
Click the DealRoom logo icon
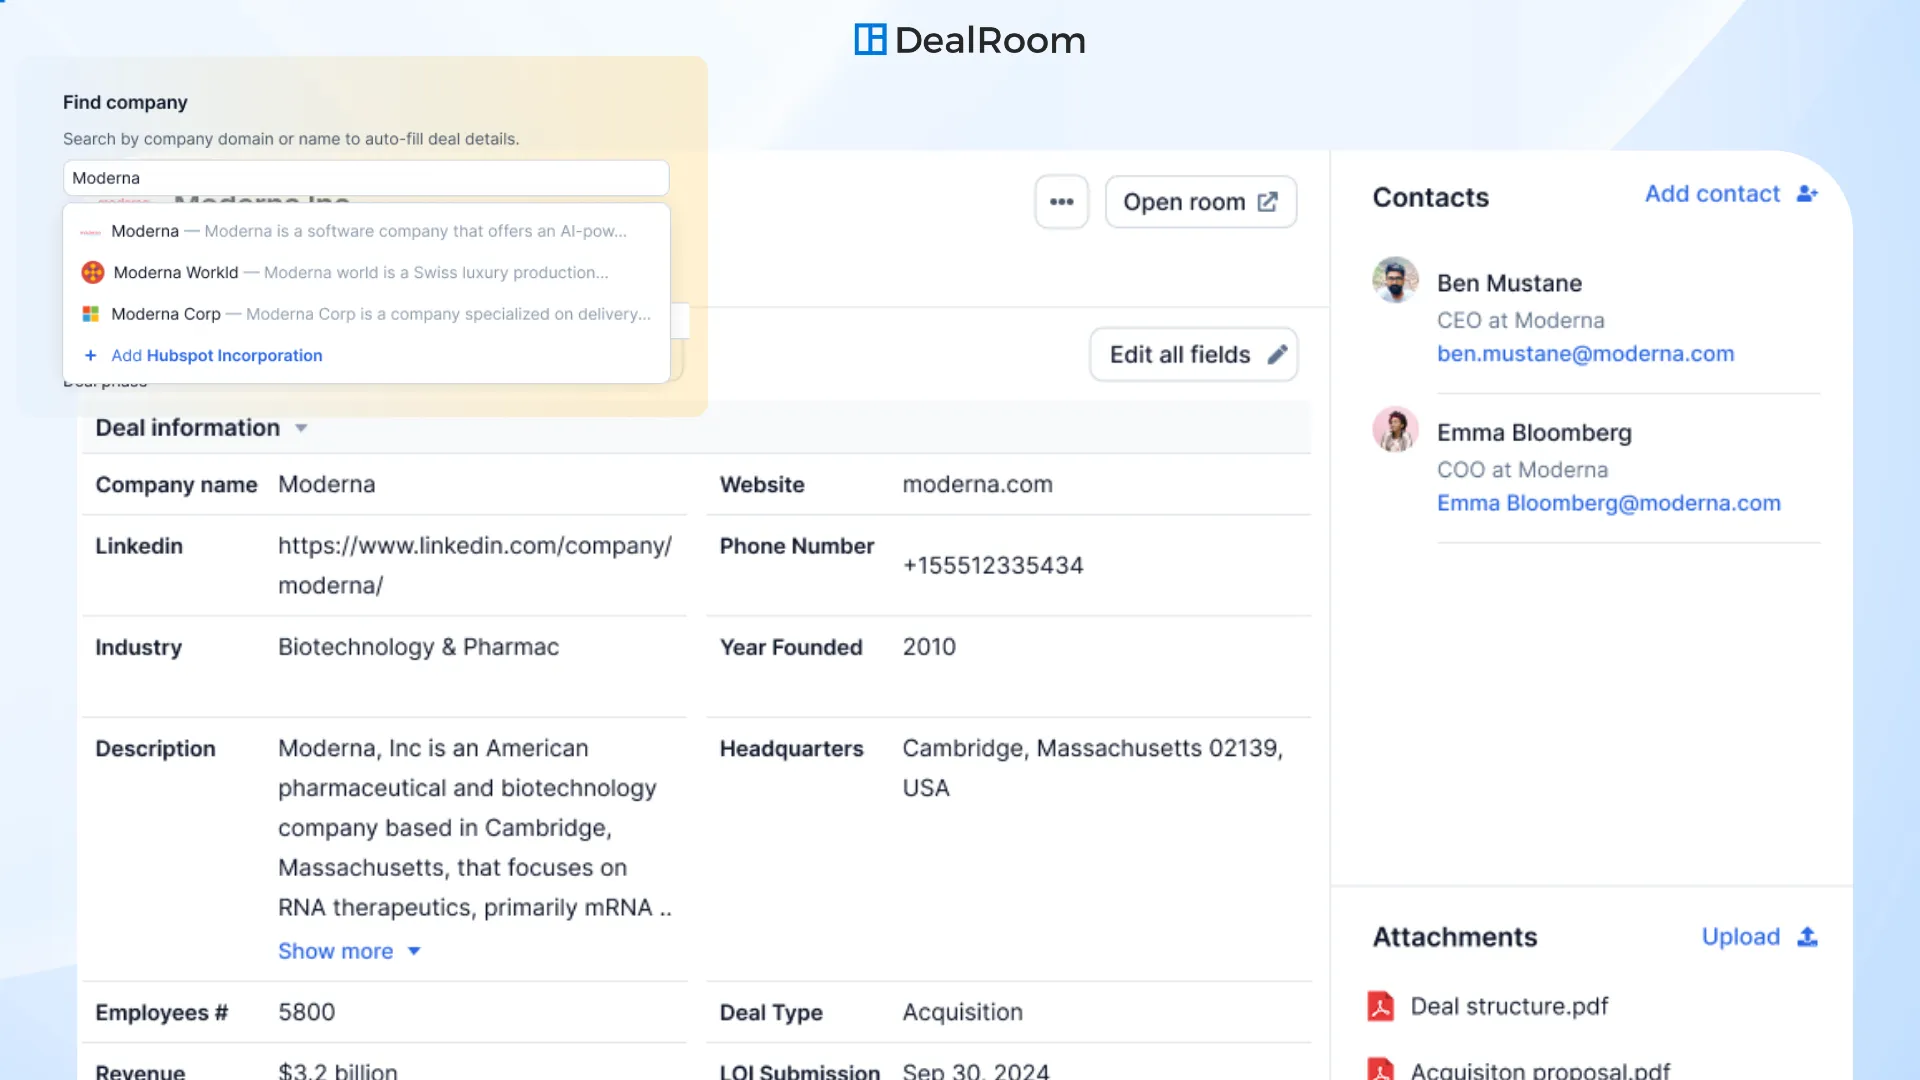click(x=870, y=40)
